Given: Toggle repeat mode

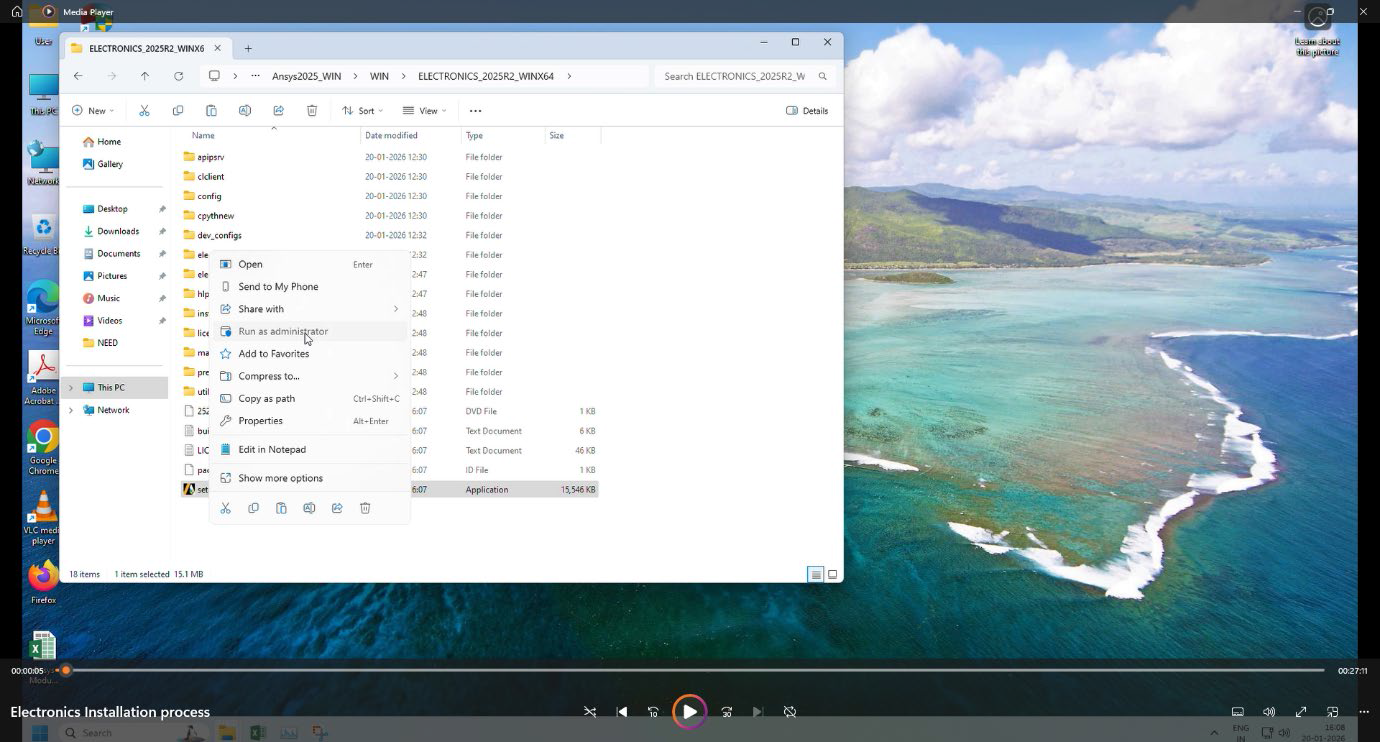Looking at the screenshot, I should coord(790,712).
